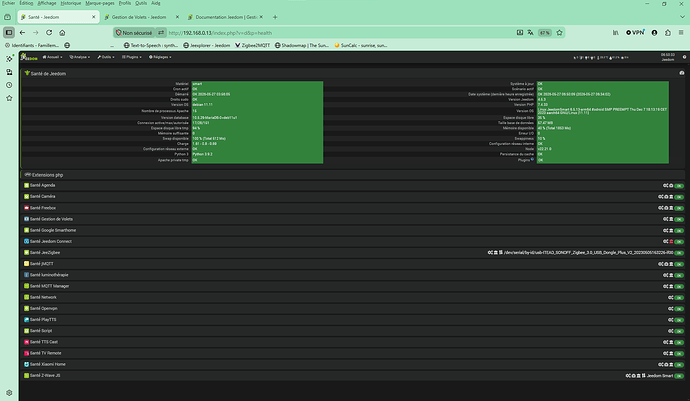Select the Santé - Jeedom tab
The image size is (690, 401).
58,17
